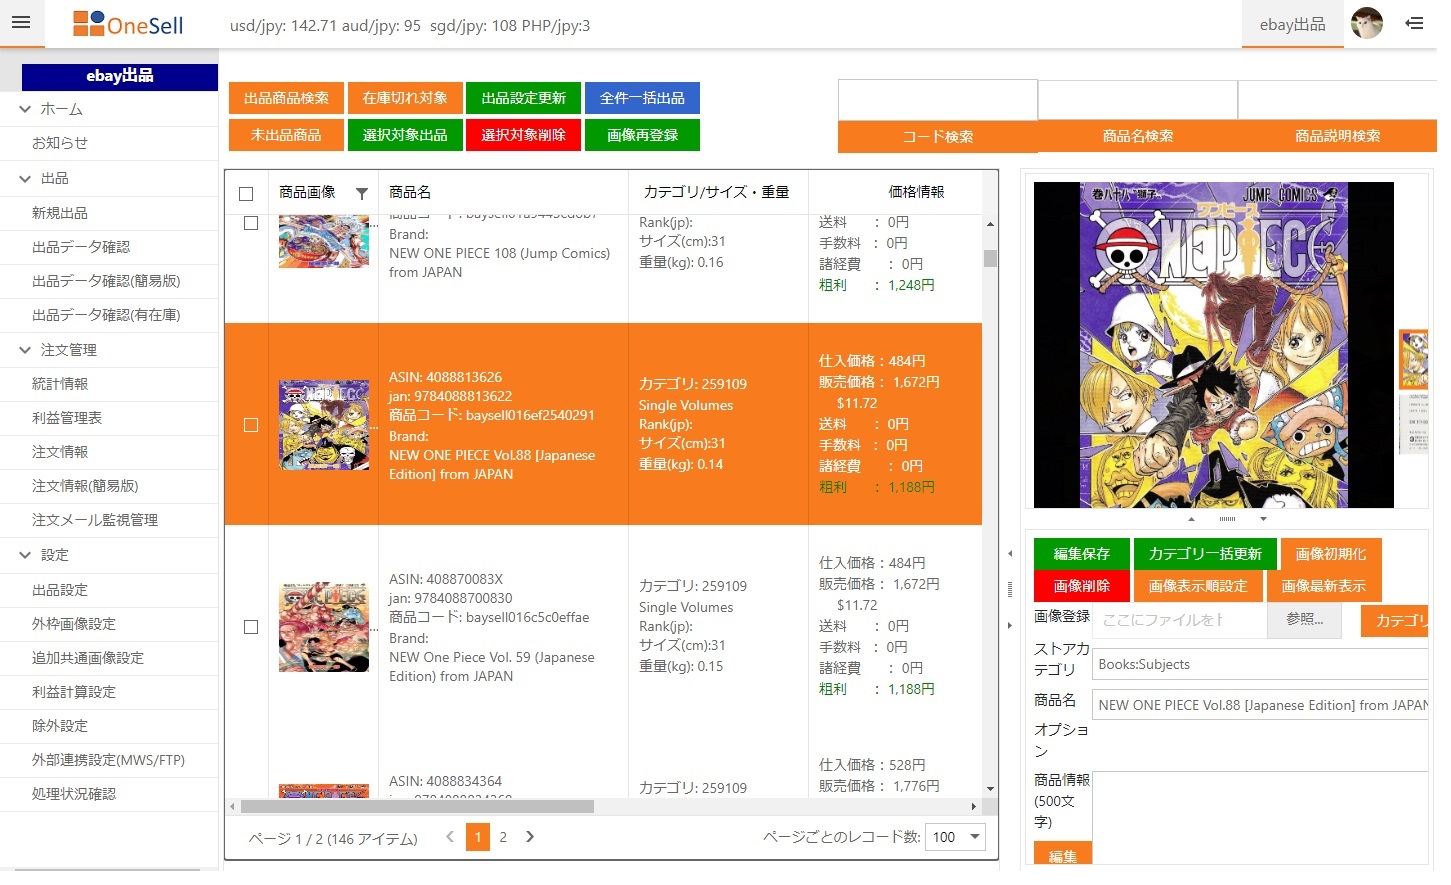Click the 画像表示順設定 button
This screenshot has height=885, width=1451.
(x=1197, y=586)
